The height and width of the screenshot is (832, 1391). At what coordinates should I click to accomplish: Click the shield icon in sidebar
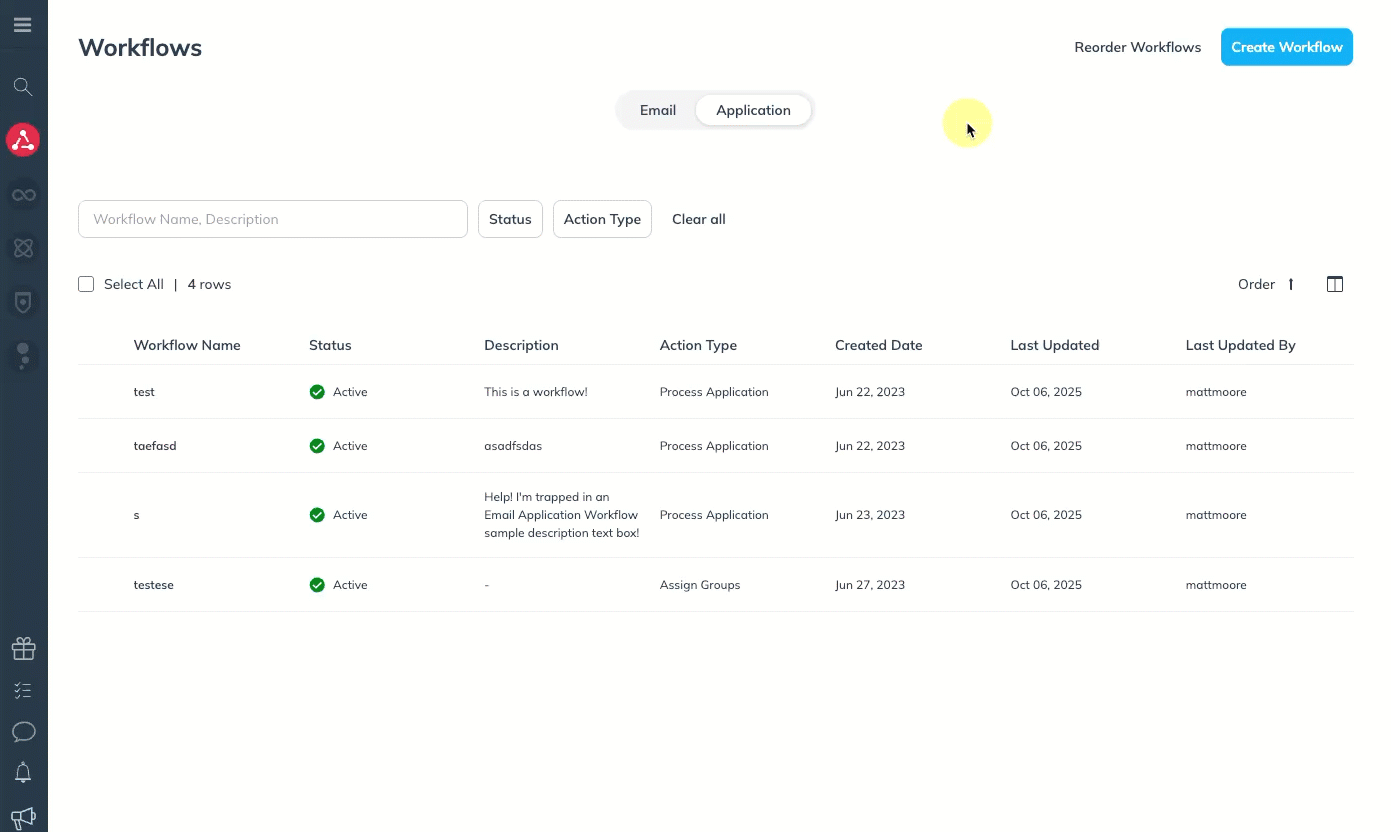(x=23, y=301)
